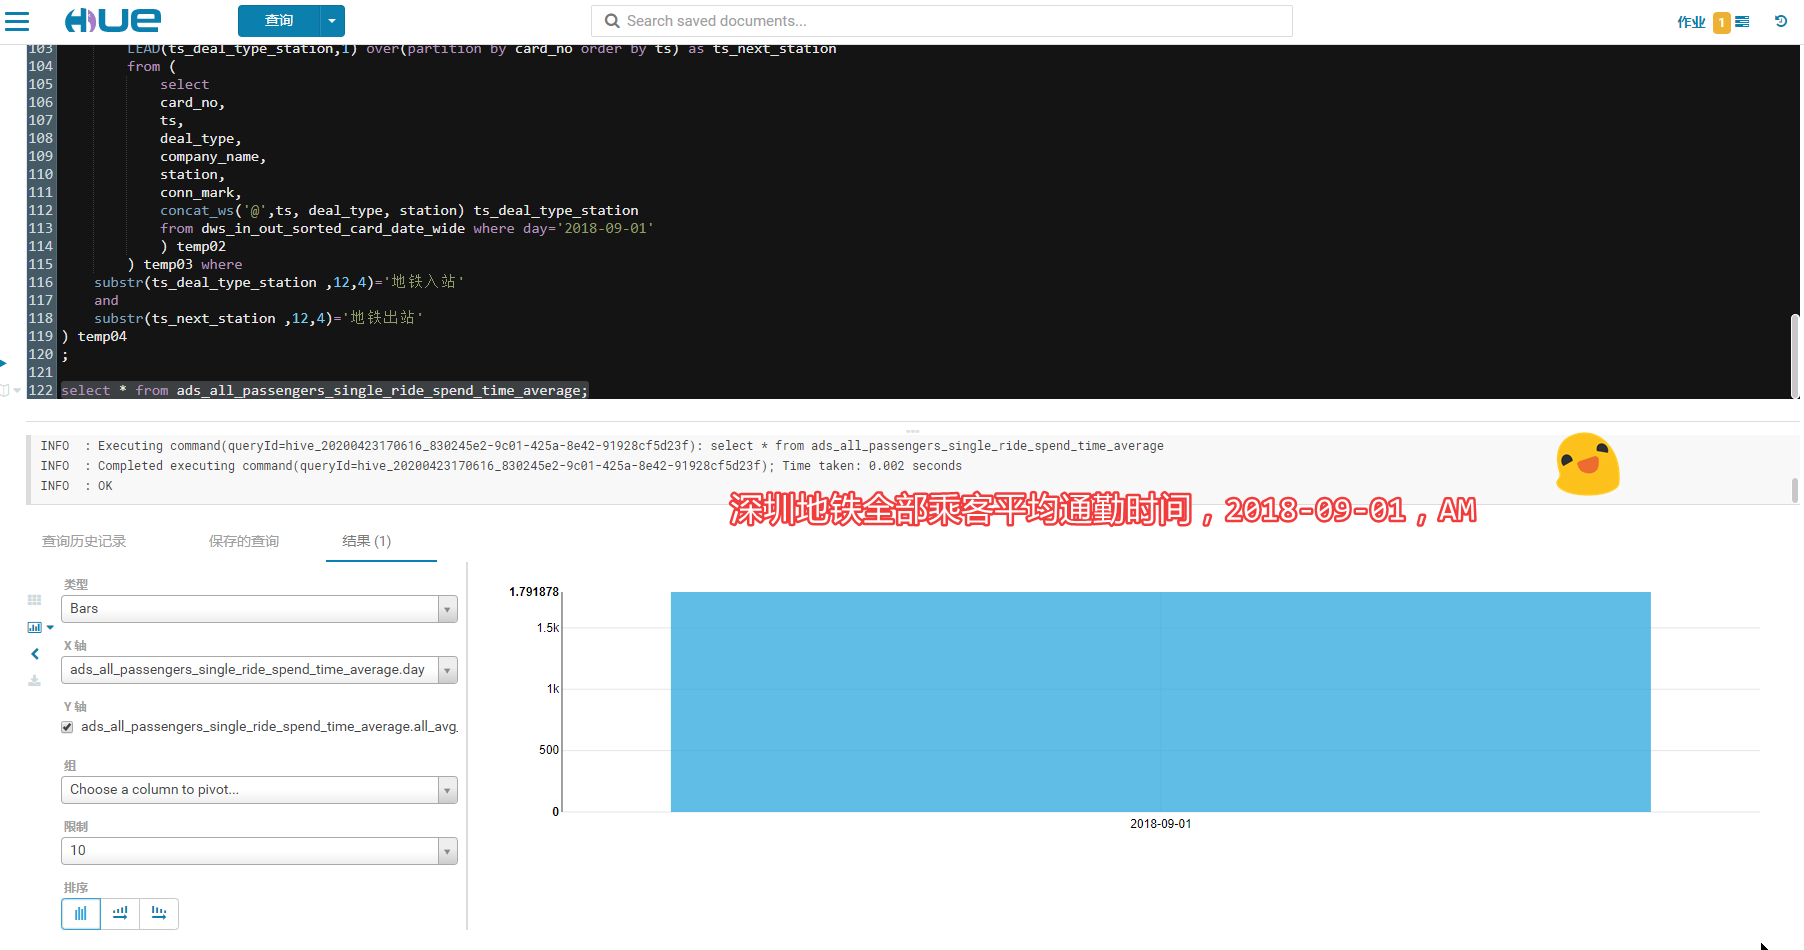1804x950 pixels.
Task: Open the 组 Choose a column to pivot dropdown
Action: 259,790
